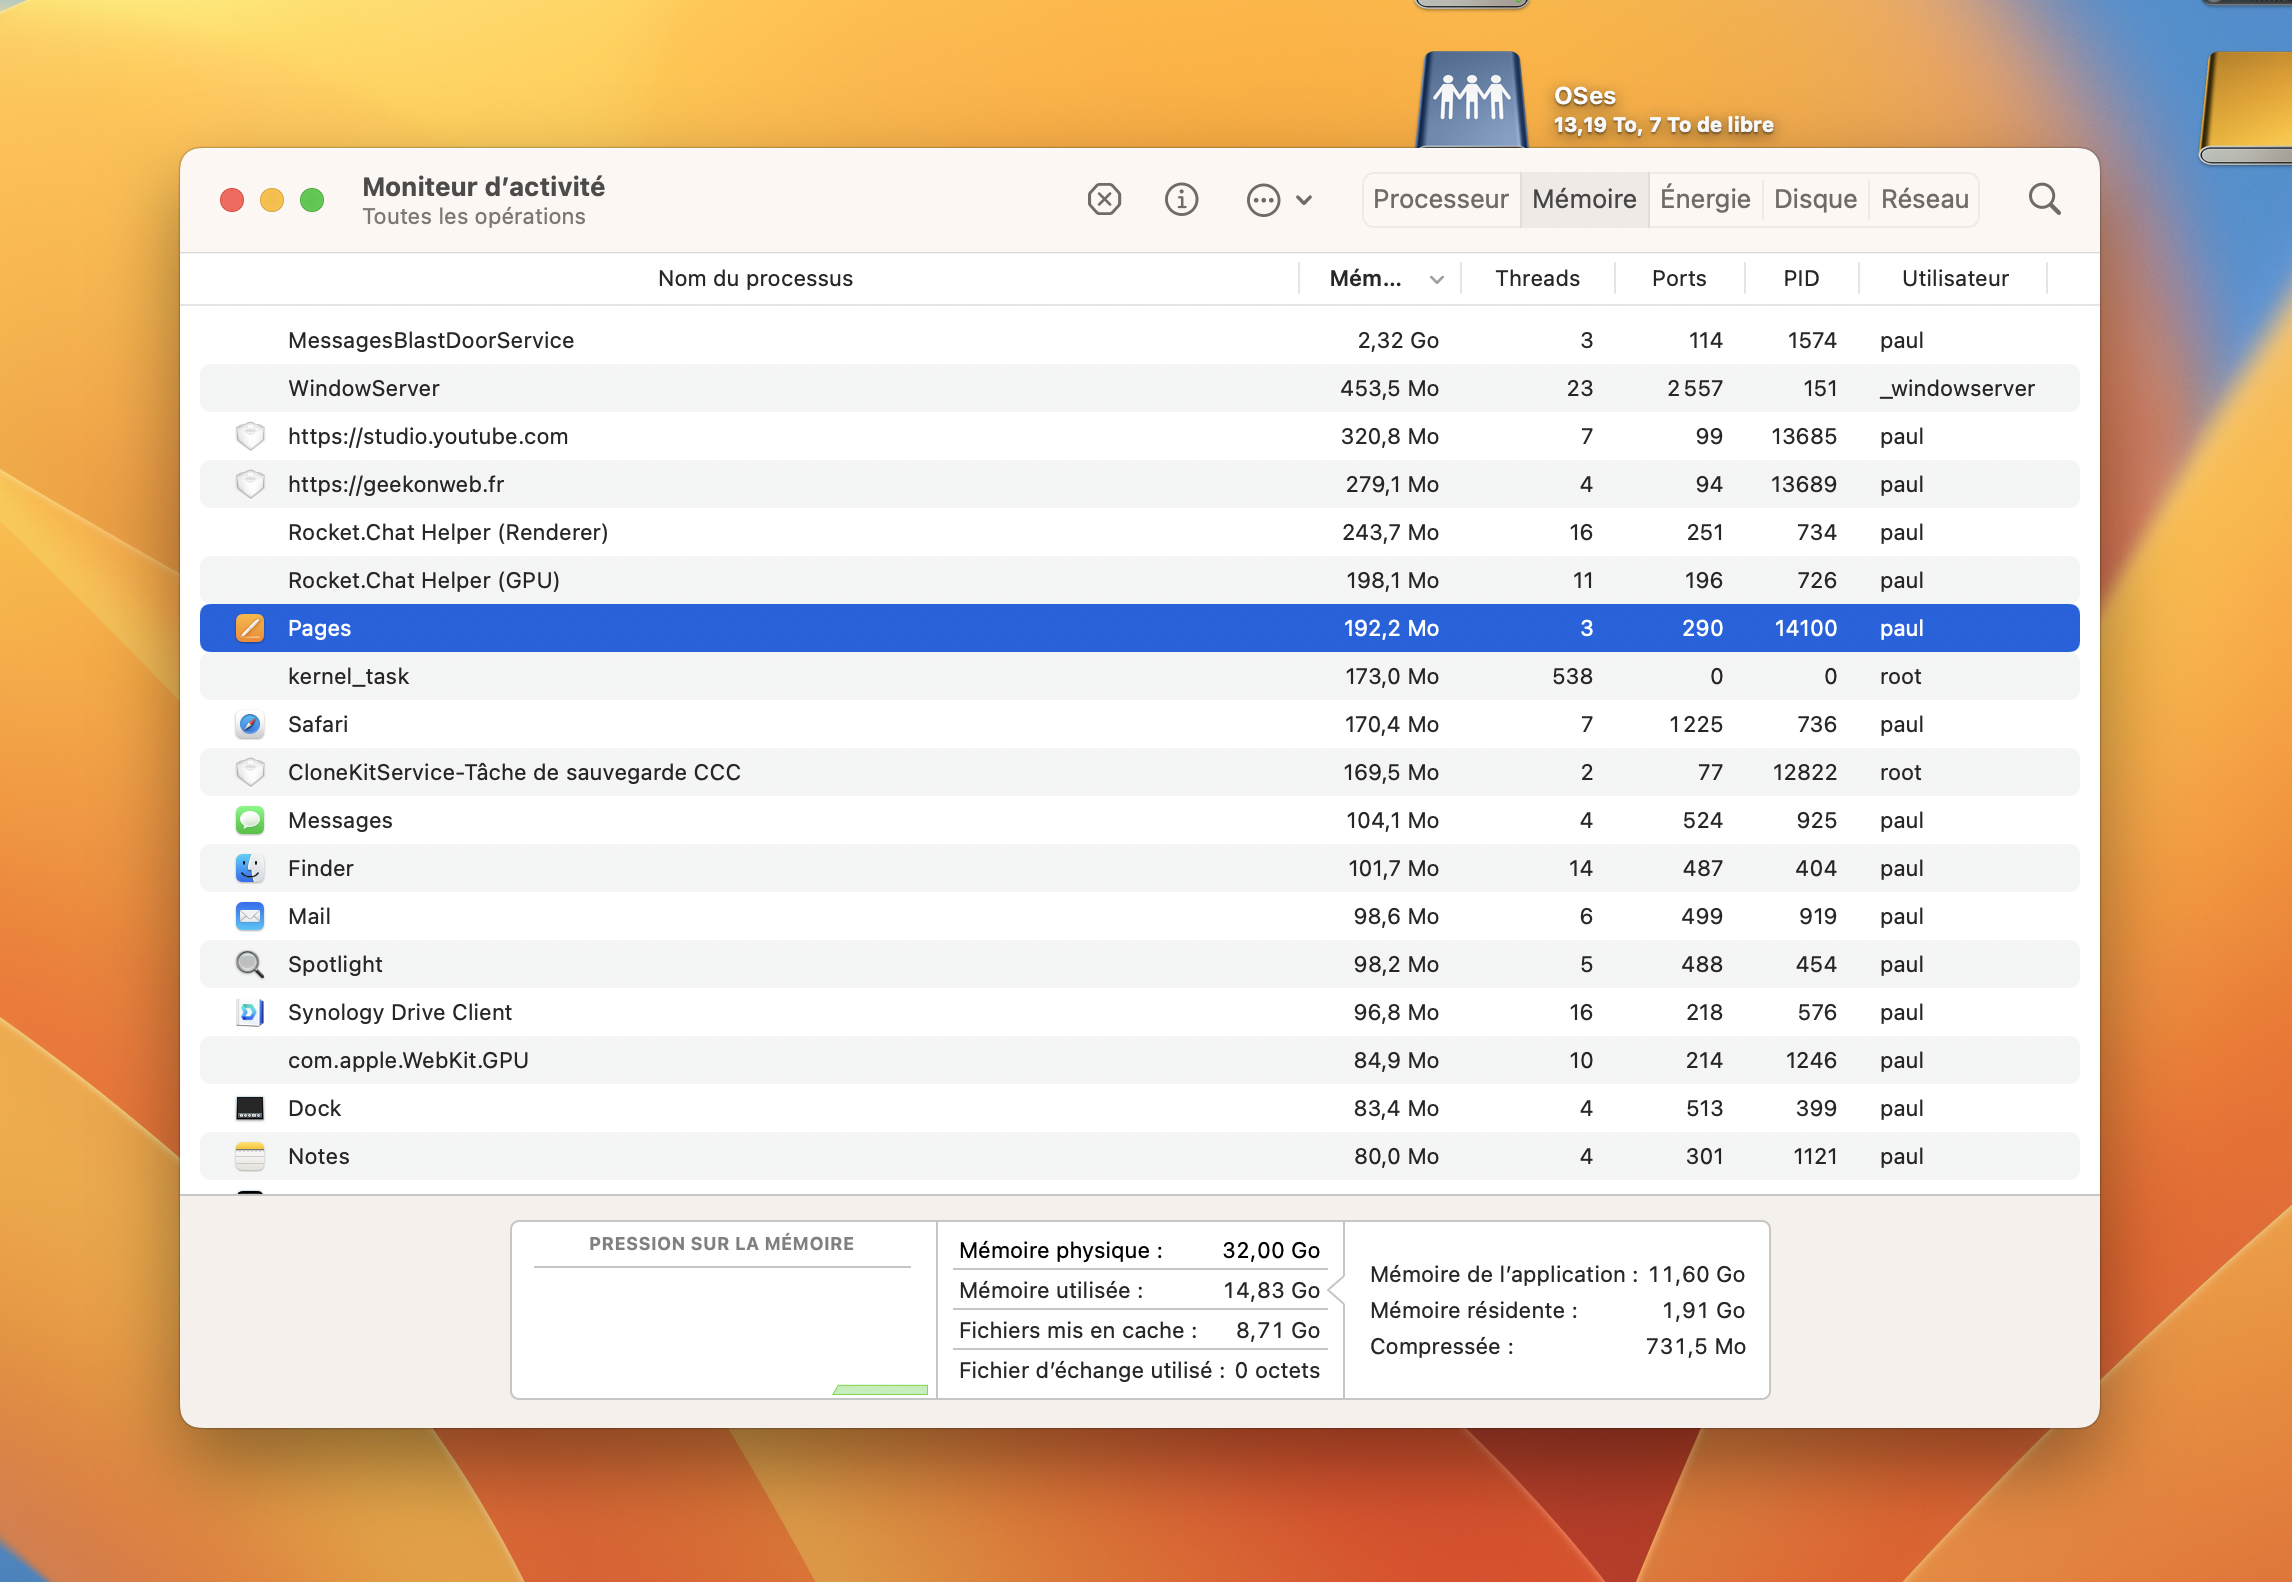Click the Finder face icon in the list
The height and width of the screenshot is (1582, 2292).
click(250, 868)
